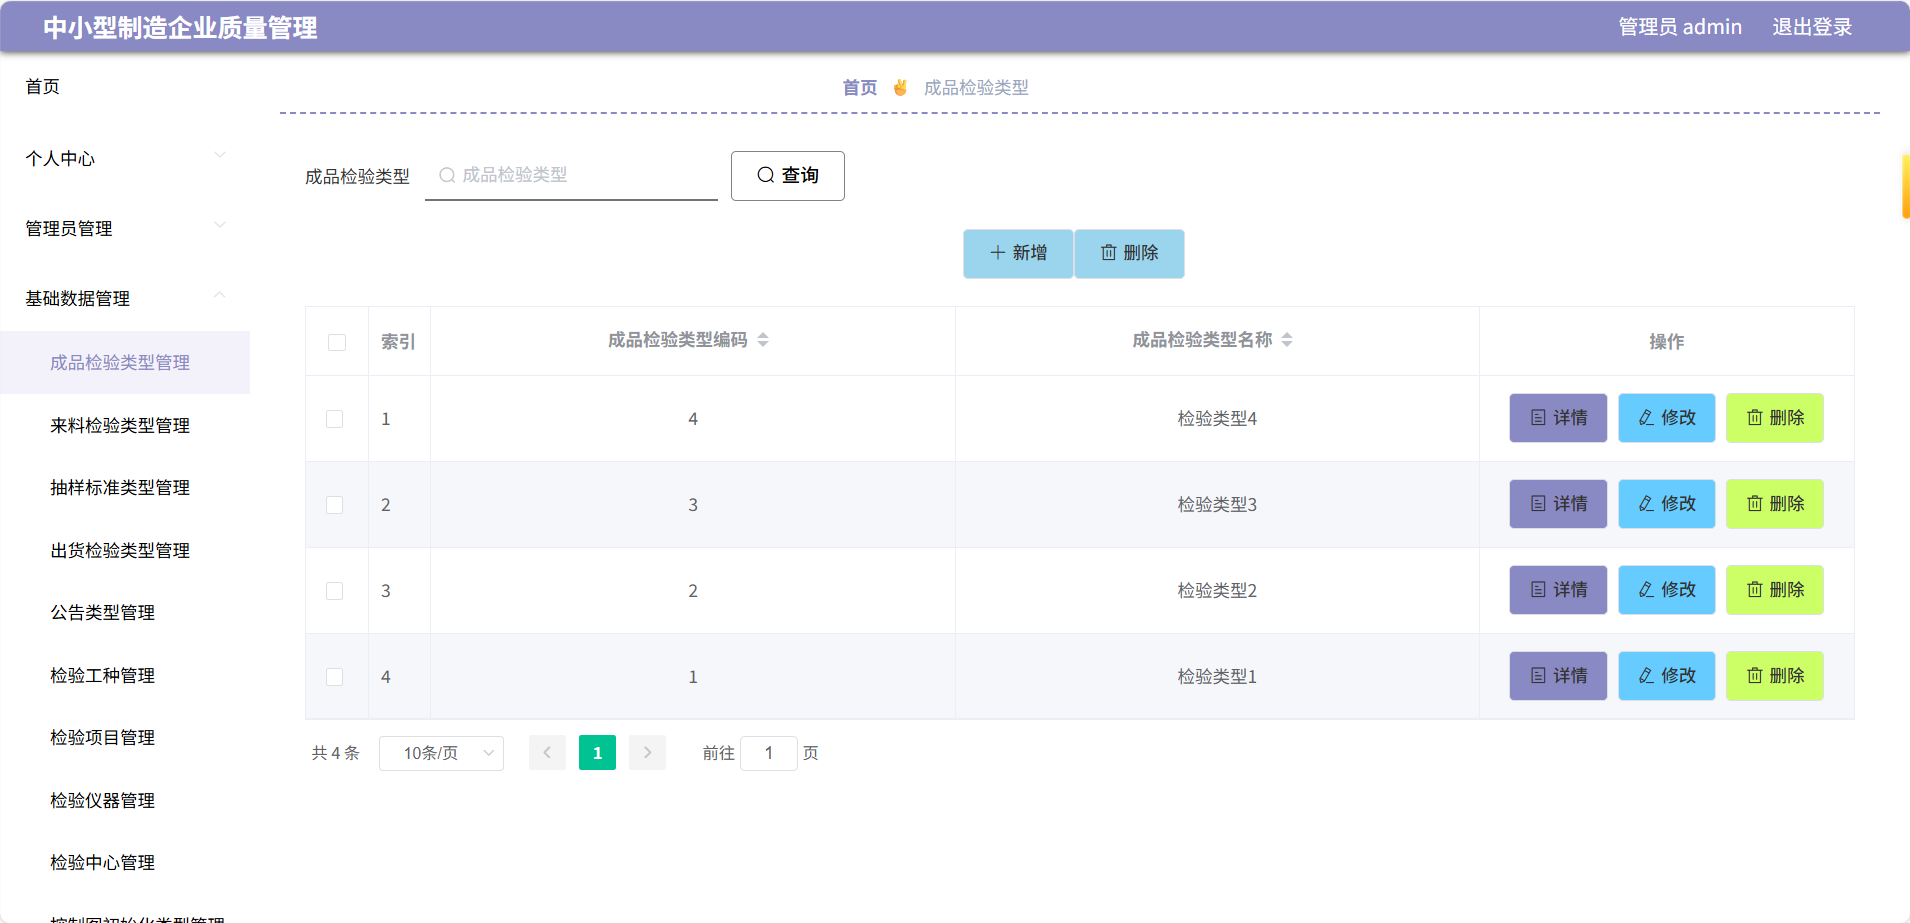
Task: Open 抽样标准类型管理 in the sidebar
Action: [120, 488]
